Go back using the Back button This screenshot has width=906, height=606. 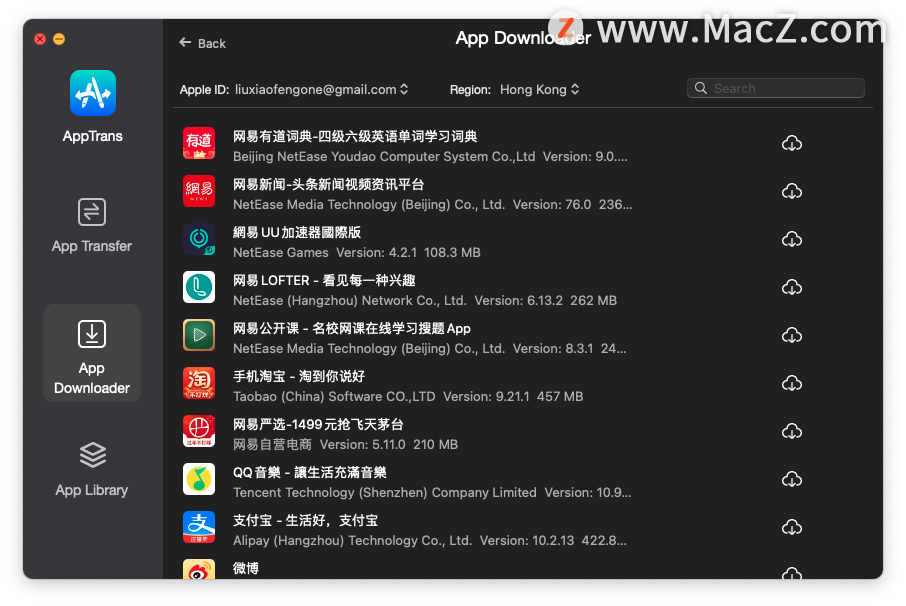(202, 43)
